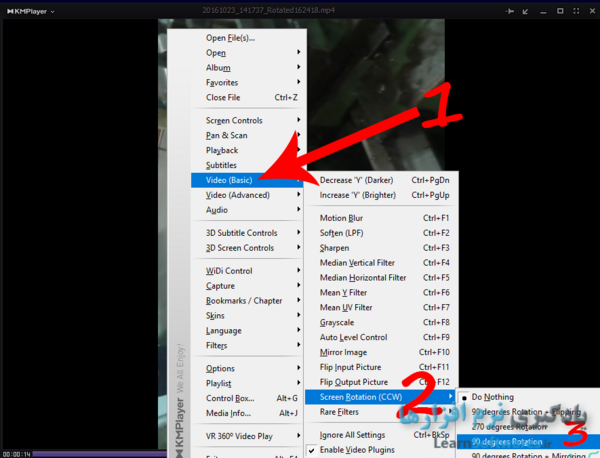Open the Capture submenu
The width and height of the screenshot is (600, 458).
[x=248, y=286]
